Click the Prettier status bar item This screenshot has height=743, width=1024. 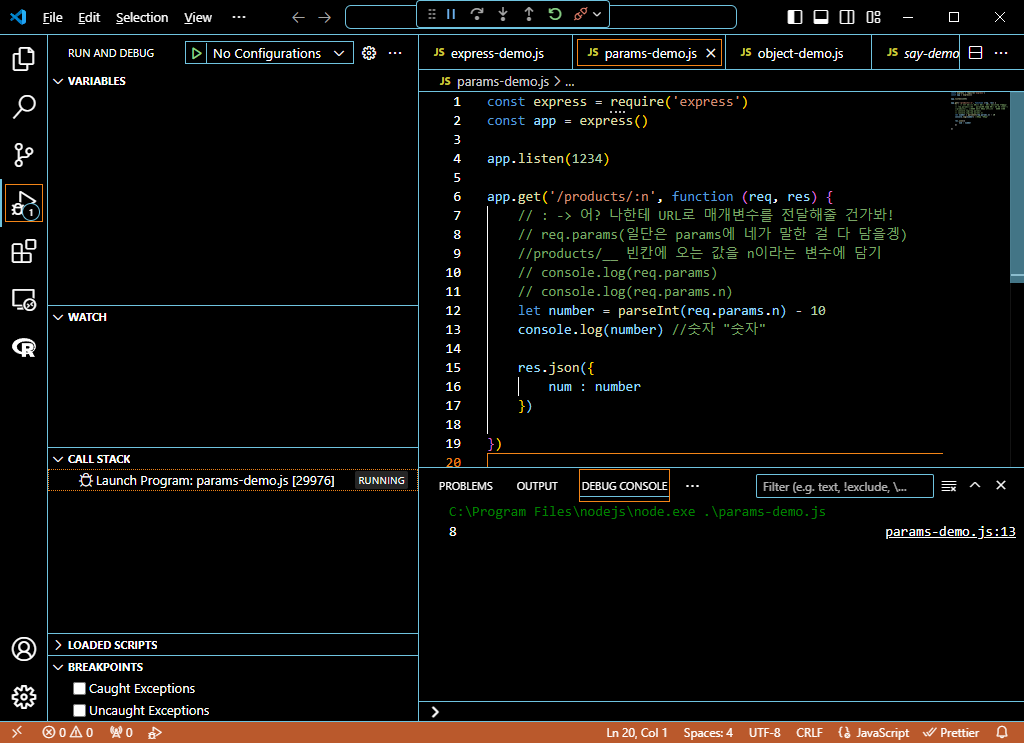point(950,733)
